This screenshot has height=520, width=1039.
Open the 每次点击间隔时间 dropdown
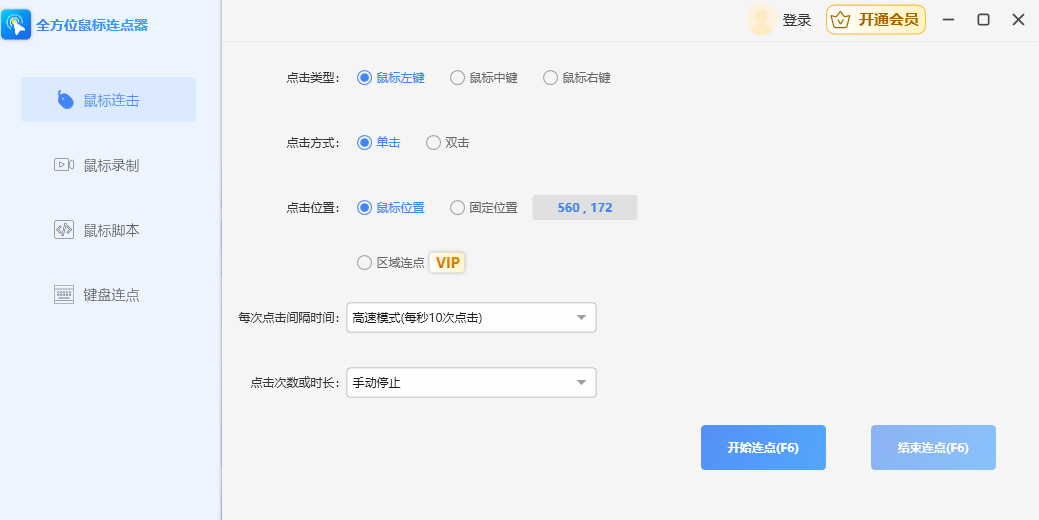tap(471, 318)
